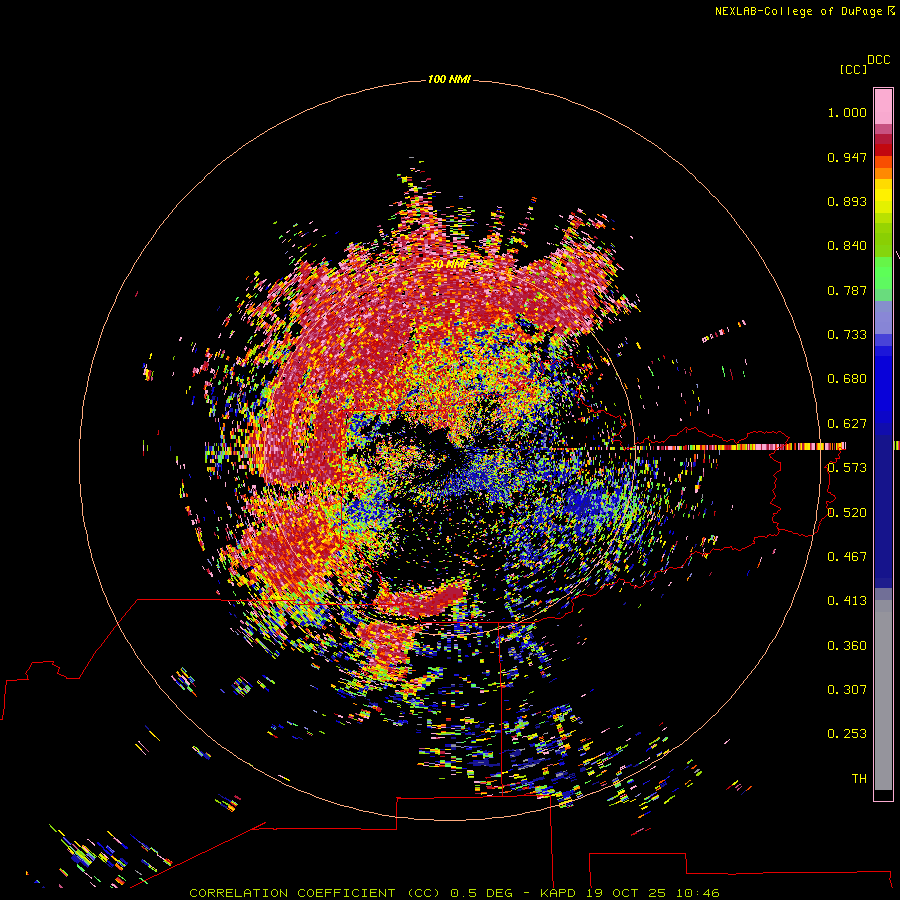Select the 0.680 scale value

[x=847, y=379]
